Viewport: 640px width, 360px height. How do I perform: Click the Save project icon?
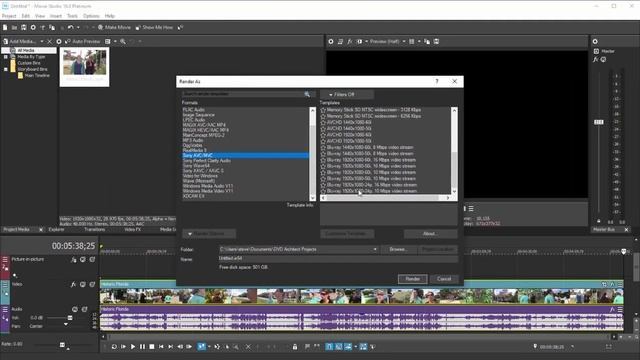point(24,27)
